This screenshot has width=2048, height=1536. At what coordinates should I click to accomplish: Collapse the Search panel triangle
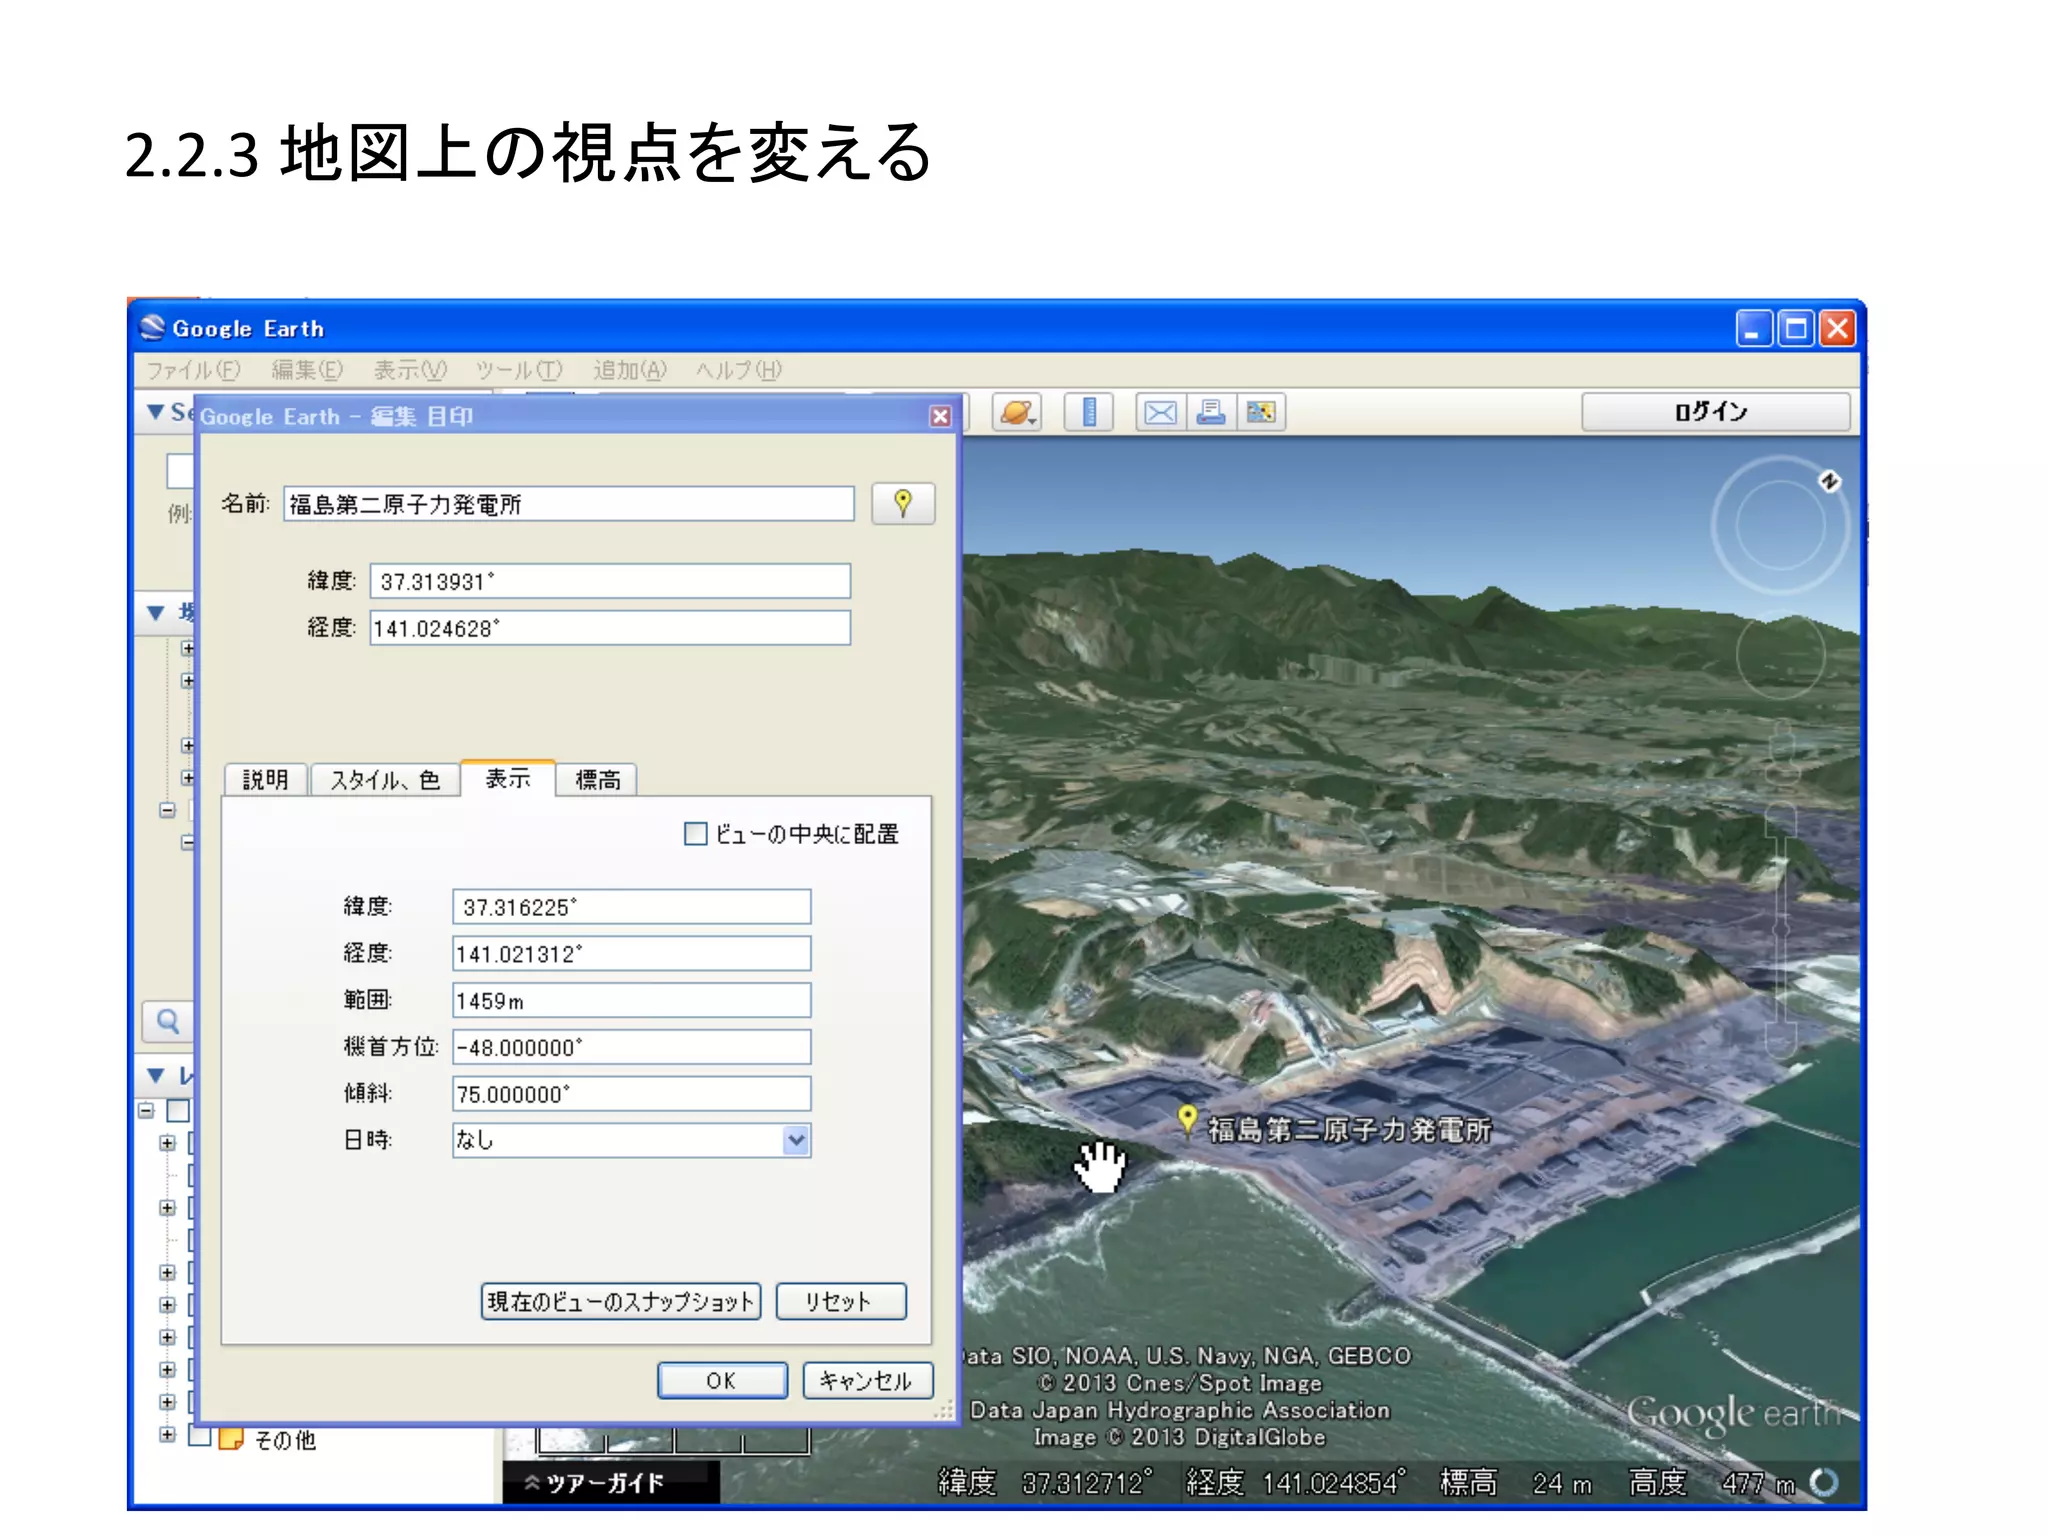155,412
